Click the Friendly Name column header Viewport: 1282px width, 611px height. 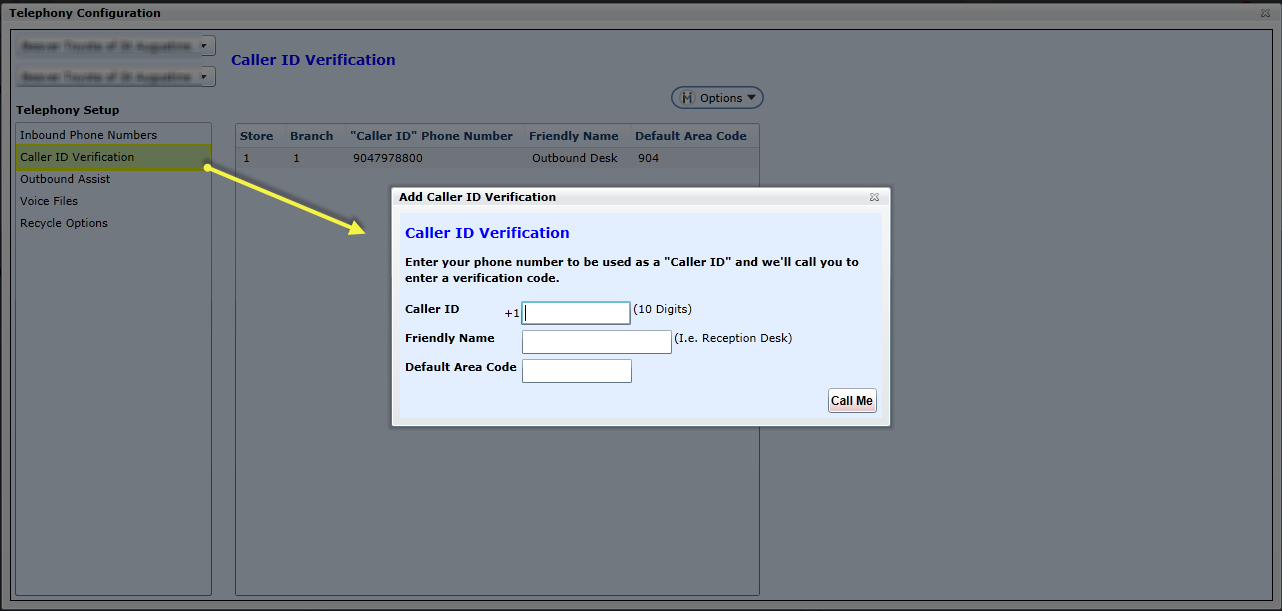[573, 136]
